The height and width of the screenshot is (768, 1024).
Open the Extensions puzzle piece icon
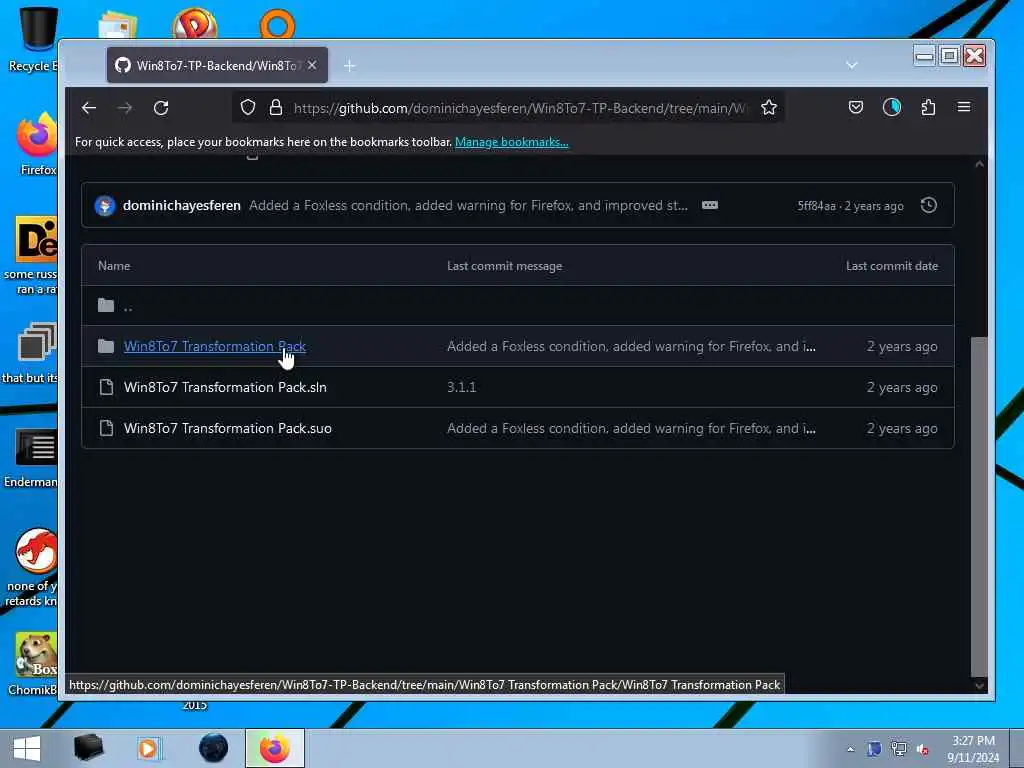pyautogui.click(x=928, y=107)
